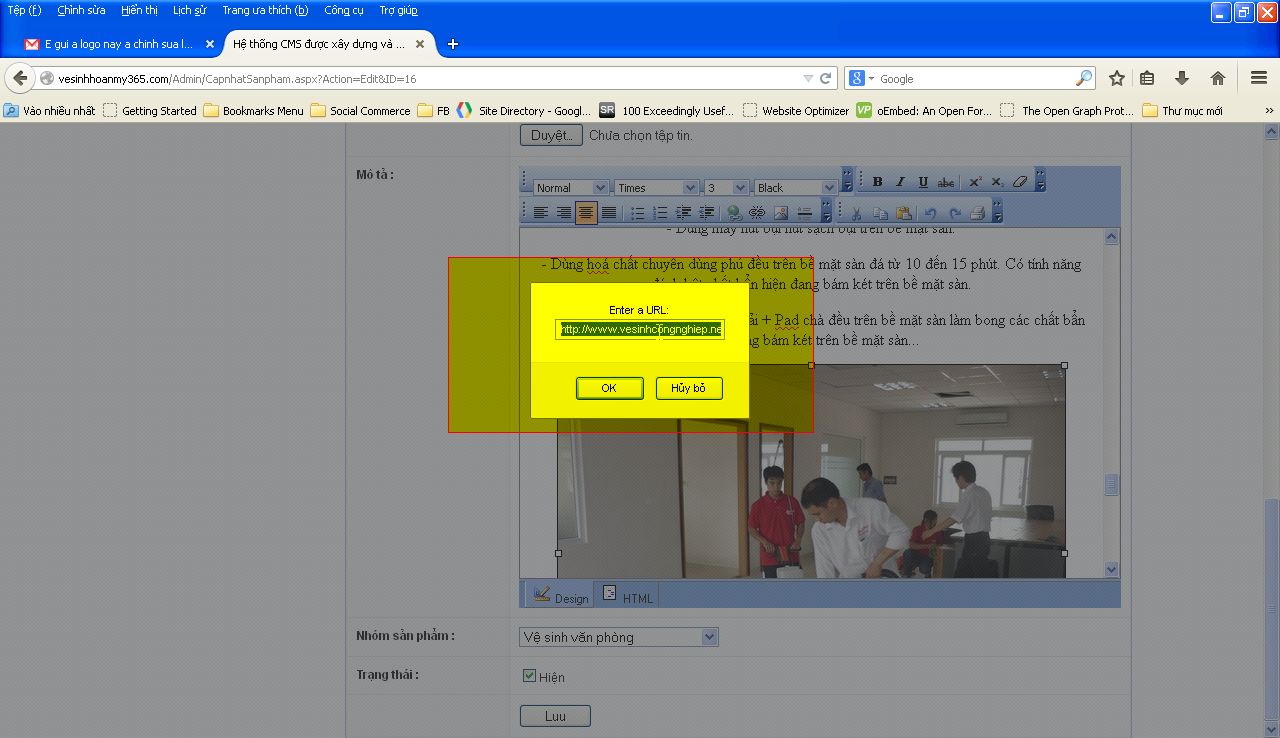This screenshot has height=738, width=1280.
Task: Align text right in the editor
Action: point(564,212)
